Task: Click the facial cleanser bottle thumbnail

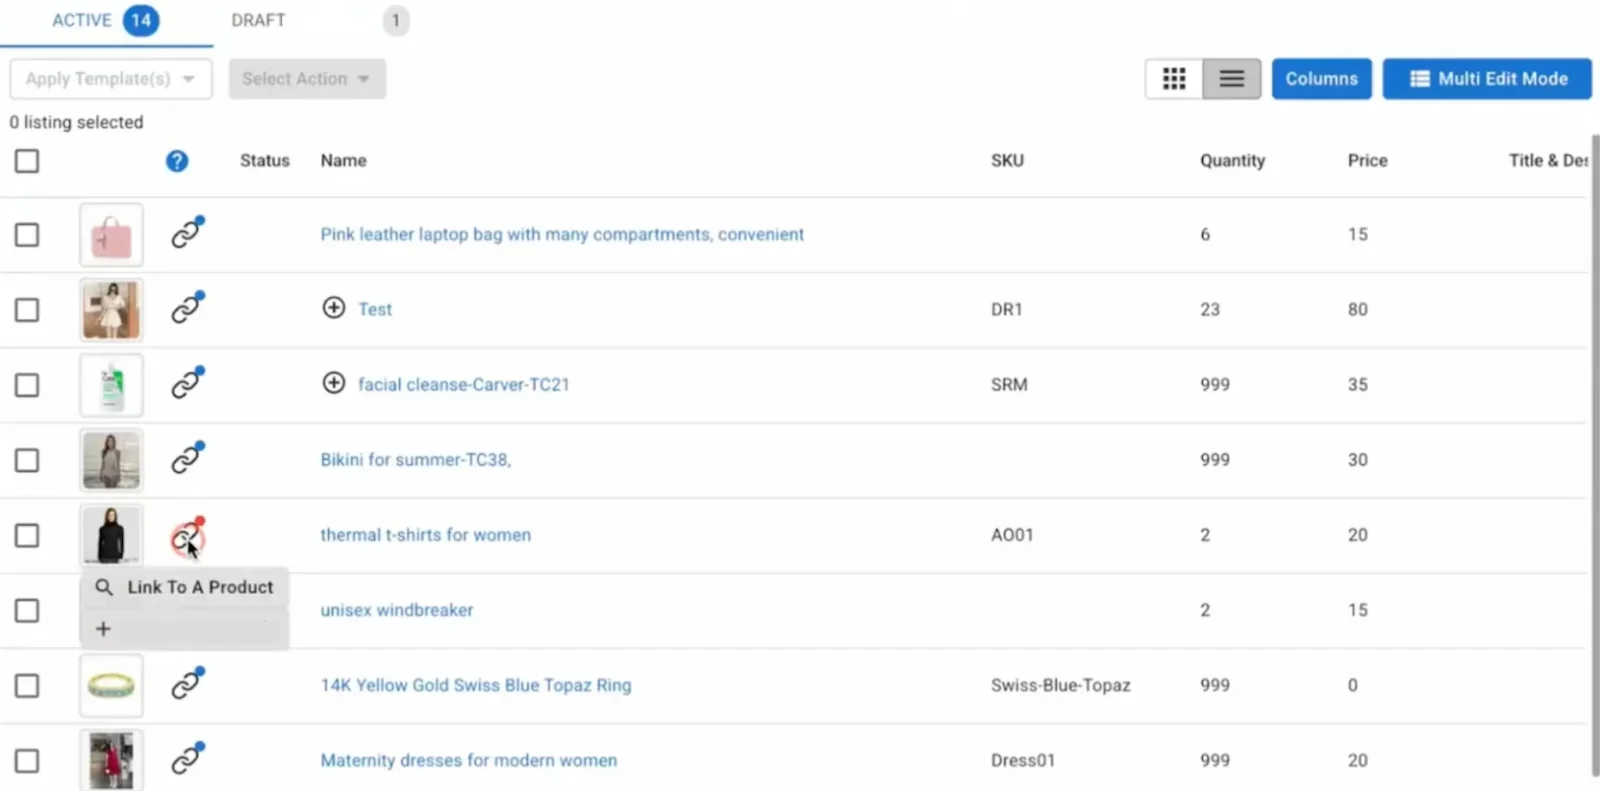Action: [x=111, y=385]
